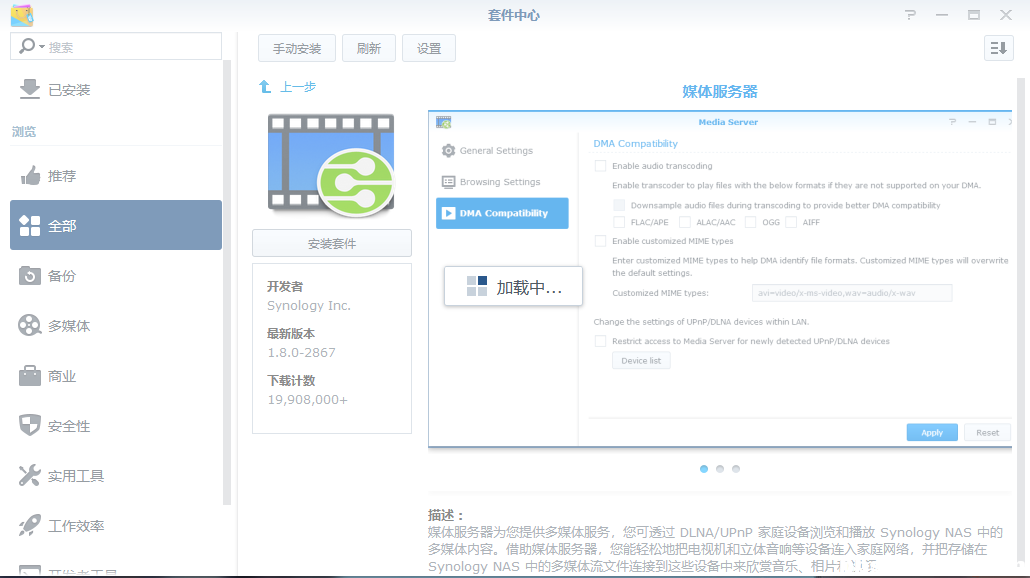Show the second screenshot via middle dot
Viewport: 1030px width, 578px height.
click(720, 469)
